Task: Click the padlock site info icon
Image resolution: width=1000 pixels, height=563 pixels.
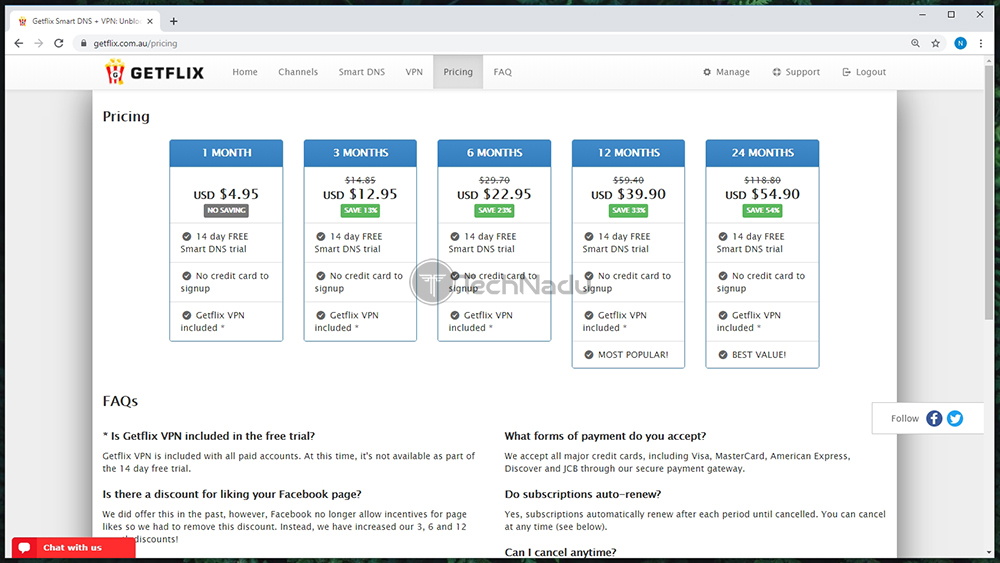Action: [83, 43]
